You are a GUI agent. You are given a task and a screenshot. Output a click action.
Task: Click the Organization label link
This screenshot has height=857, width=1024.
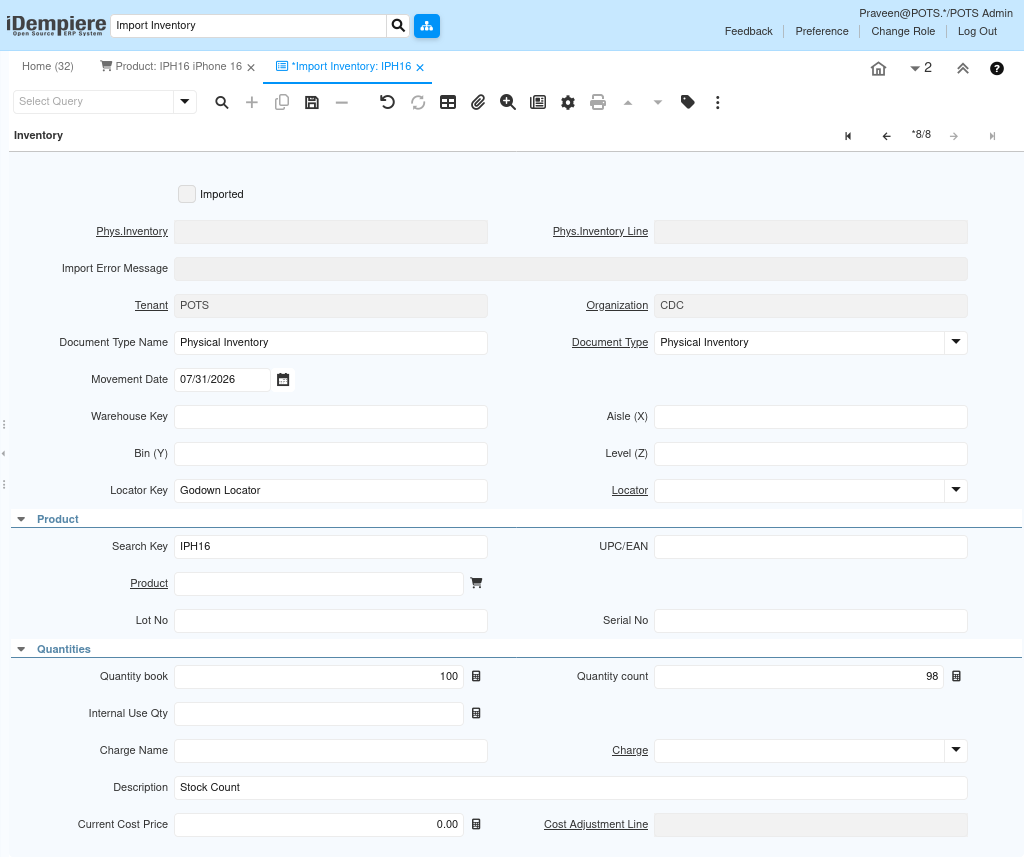[x=617, y=305]
